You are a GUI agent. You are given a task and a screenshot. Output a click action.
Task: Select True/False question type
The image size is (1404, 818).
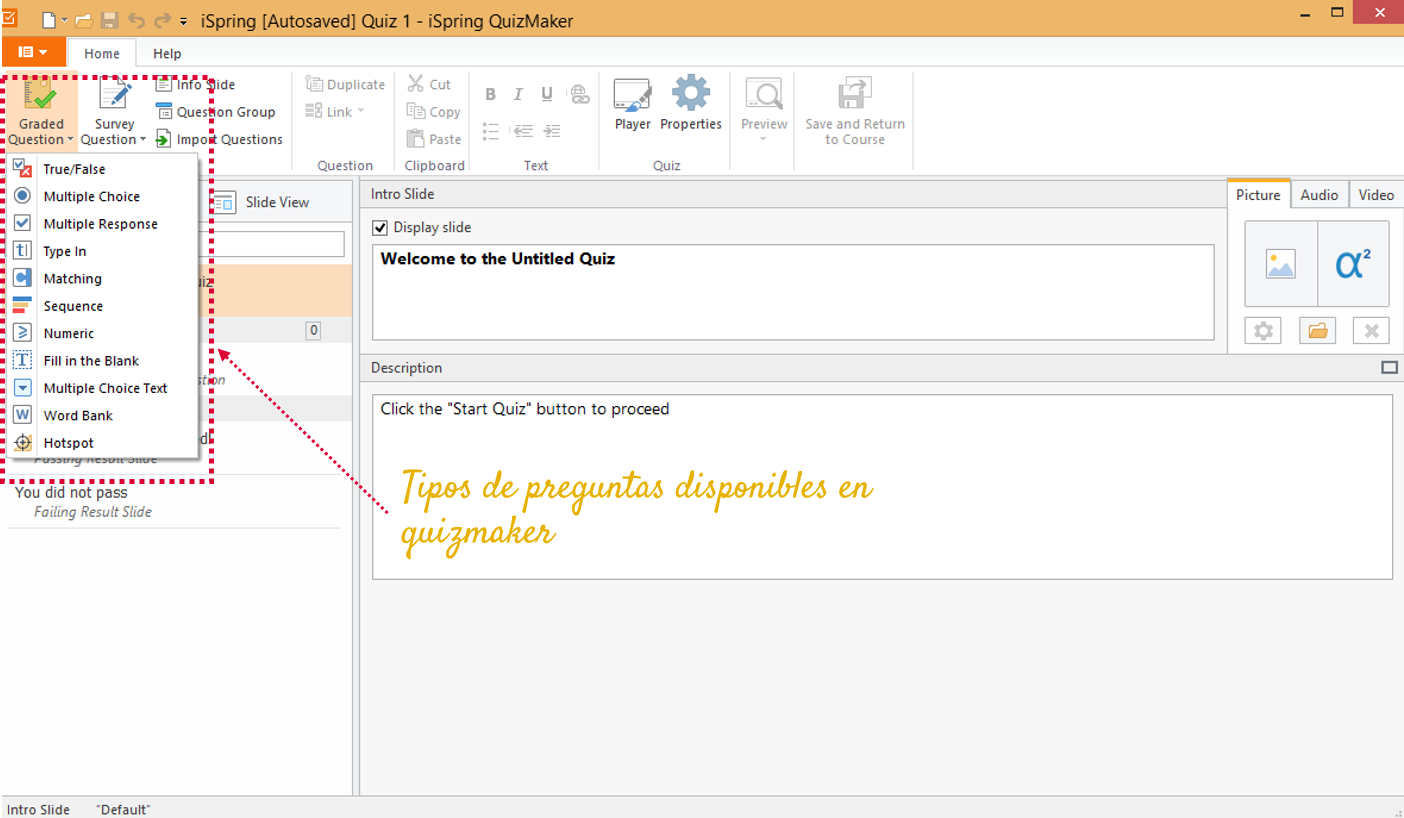(x=103, y=169)
